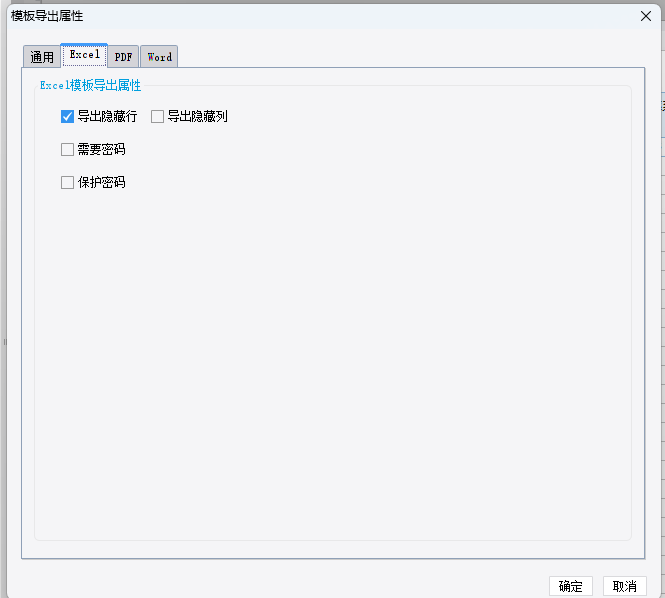Open the Word export tab

click(x=159, y=56)
